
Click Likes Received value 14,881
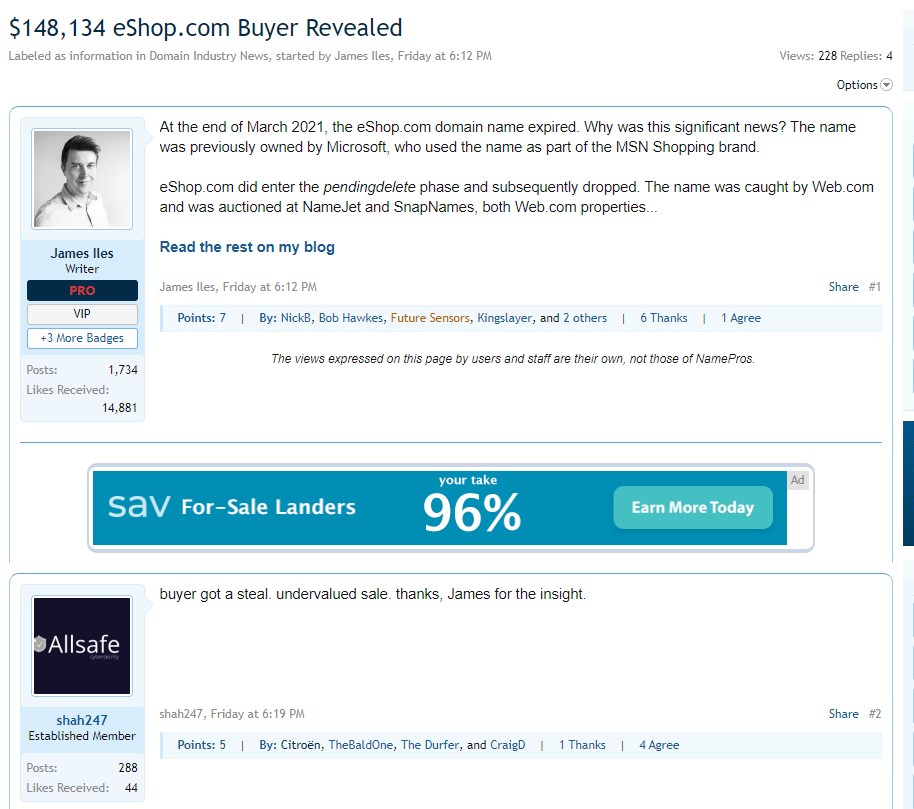(x=119, y=408)
